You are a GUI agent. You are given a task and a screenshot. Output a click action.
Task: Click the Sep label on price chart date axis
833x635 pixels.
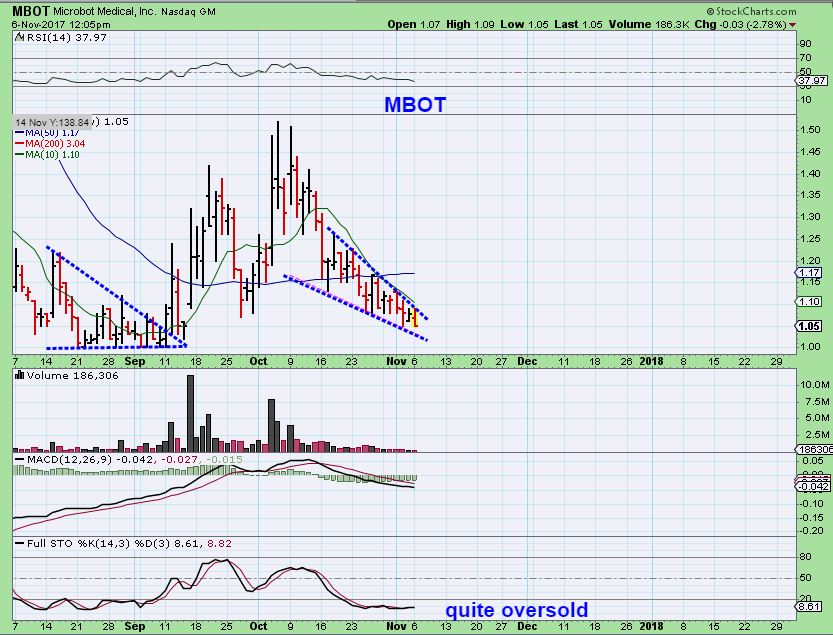point(135,361)
